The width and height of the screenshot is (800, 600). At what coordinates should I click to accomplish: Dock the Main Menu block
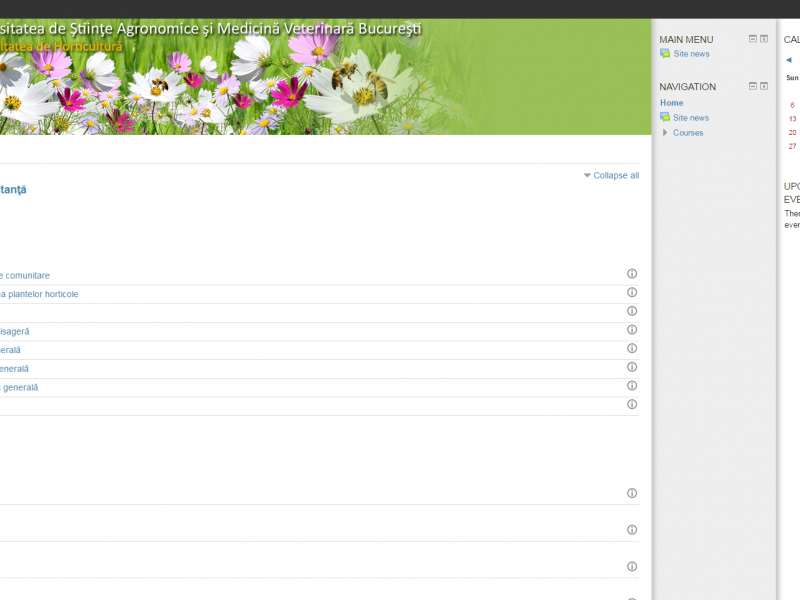tap(764, 39)
